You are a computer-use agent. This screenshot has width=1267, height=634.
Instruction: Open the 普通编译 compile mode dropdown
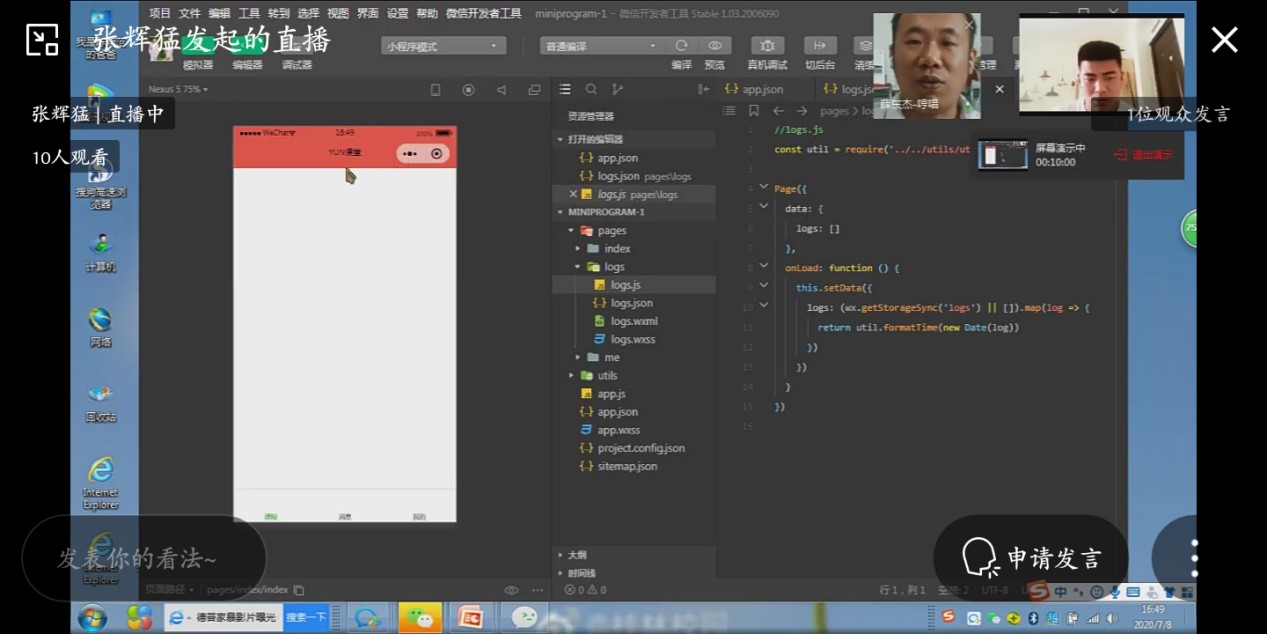[x=601, y=46]
